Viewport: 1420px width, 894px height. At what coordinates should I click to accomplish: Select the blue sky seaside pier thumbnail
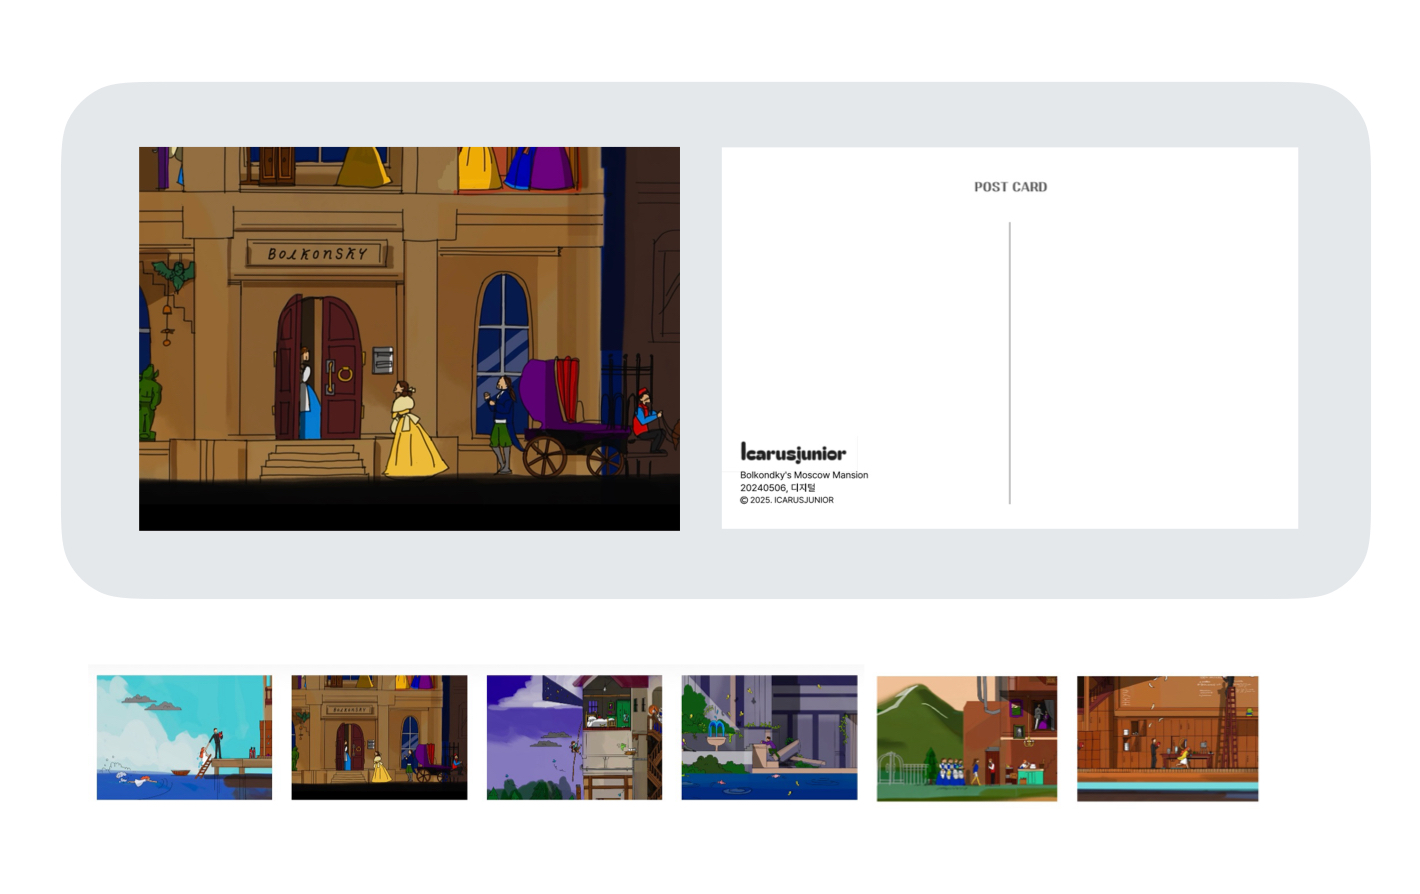[184, 737]
